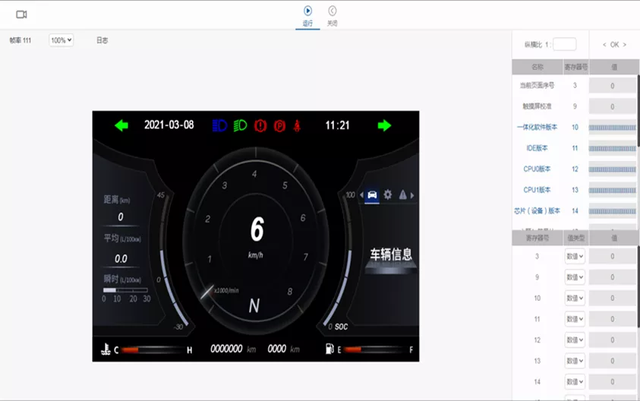Select the warning triangle tab icon
Screen dimensions: 640x401
click(x=403, y=194)
